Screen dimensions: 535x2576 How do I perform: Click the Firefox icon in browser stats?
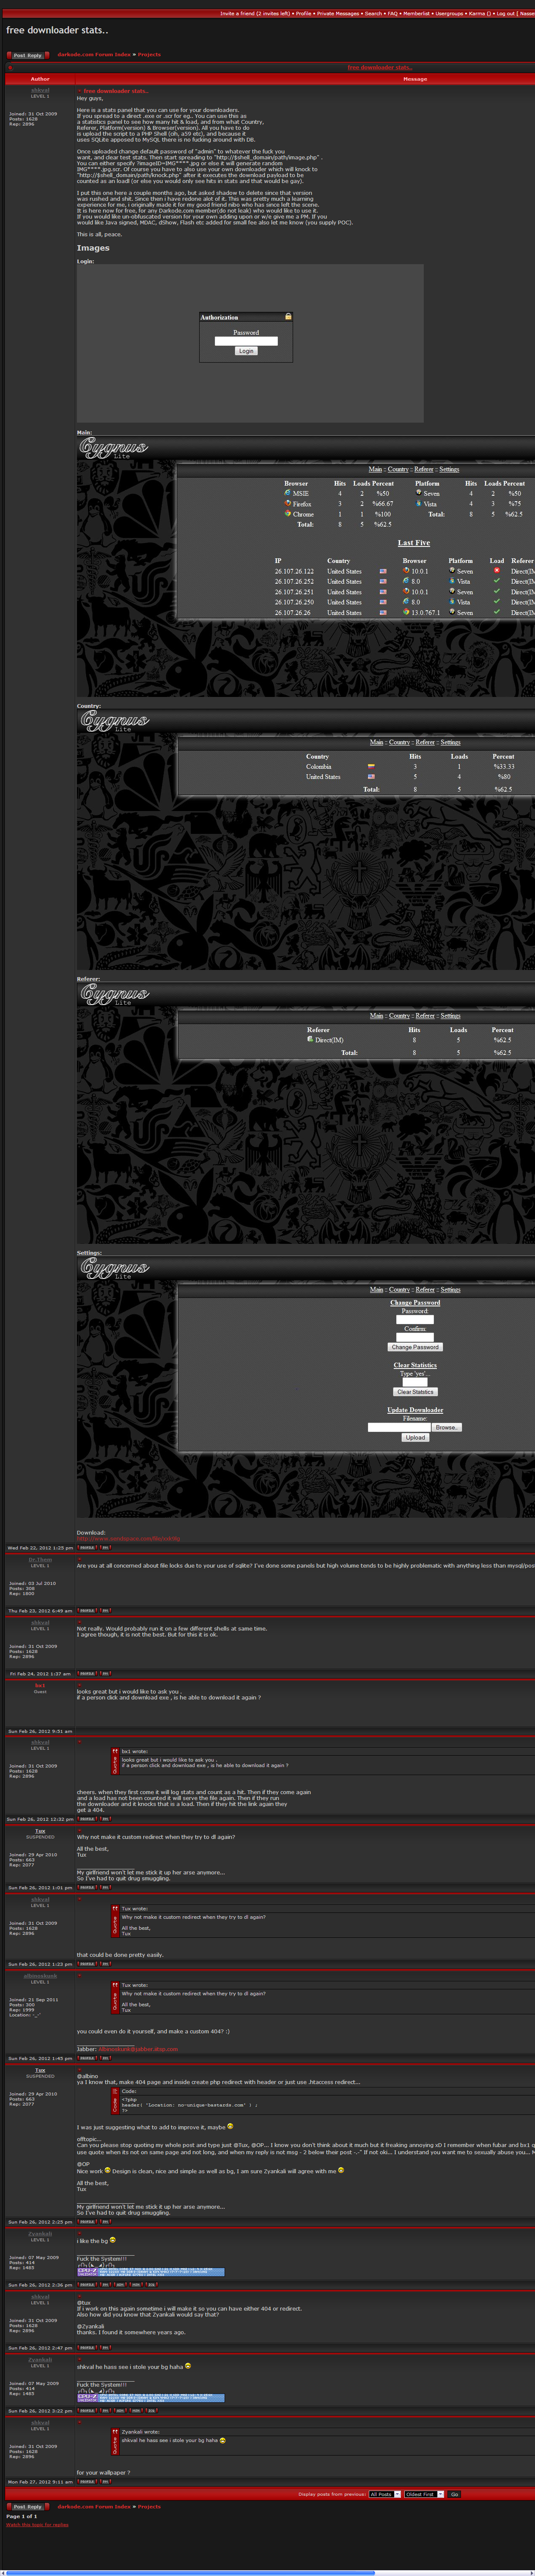click(287, 503)
